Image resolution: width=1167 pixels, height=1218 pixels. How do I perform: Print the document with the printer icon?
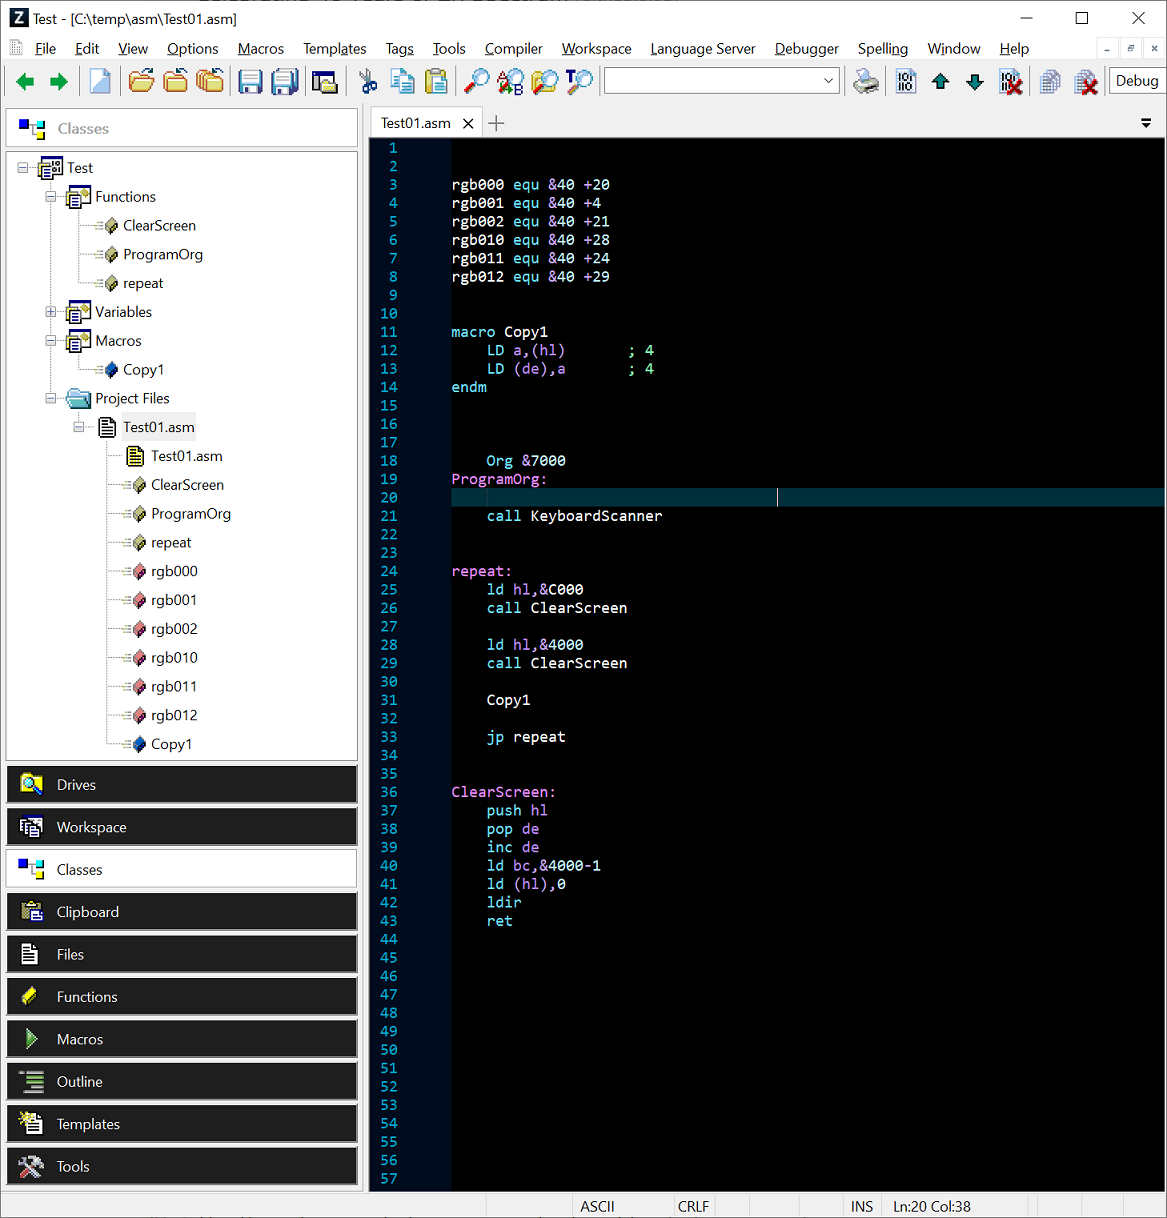866,82
